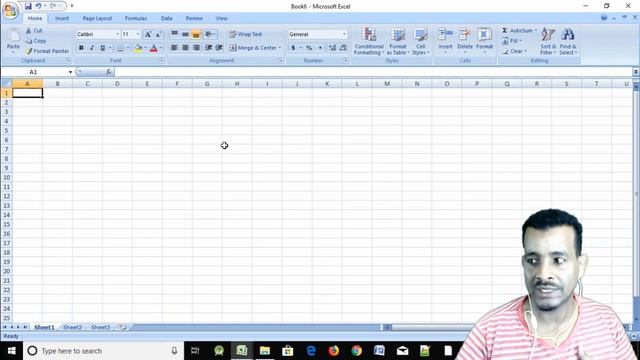Open the text Orientation button

(210, 34)
